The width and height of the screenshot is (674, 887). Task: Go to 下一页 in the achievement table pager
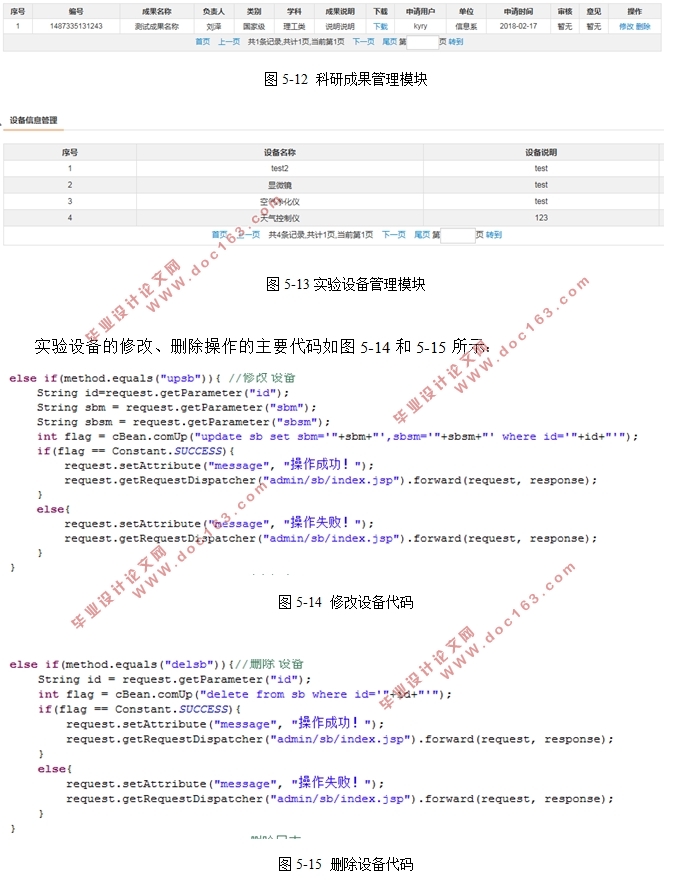coord(363,42)
